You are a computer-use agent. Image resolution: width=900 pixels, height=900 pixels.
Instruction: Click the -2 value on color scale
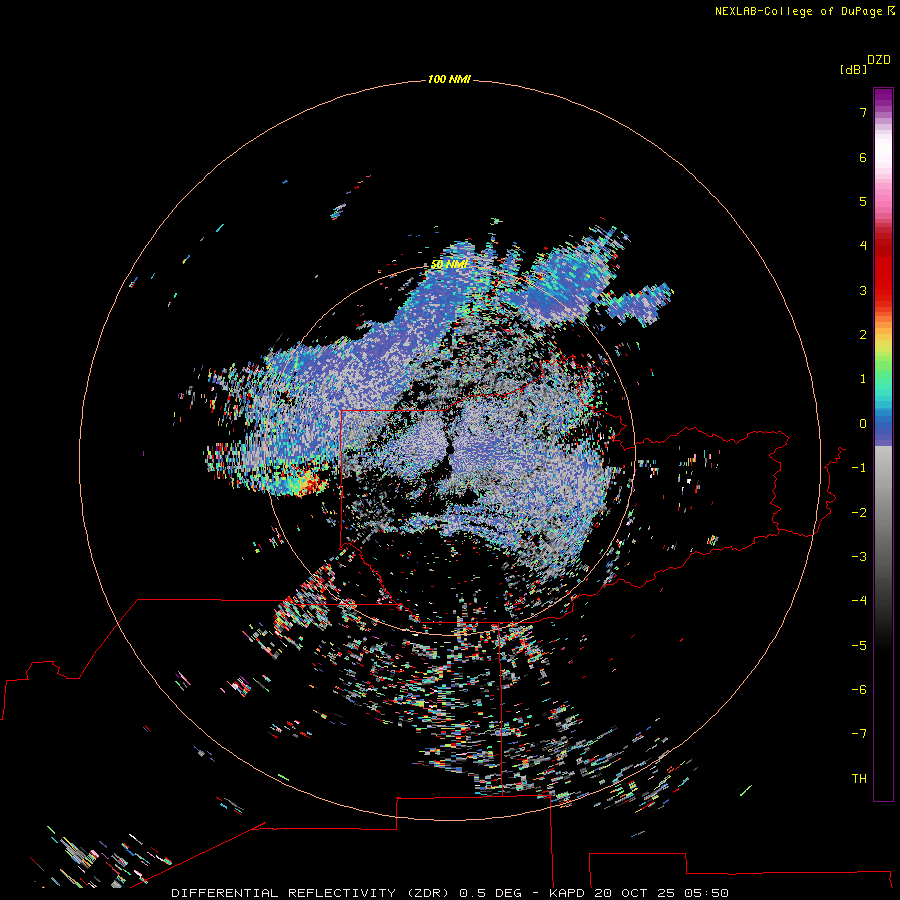pyautogui.click(x=859, y=513)
